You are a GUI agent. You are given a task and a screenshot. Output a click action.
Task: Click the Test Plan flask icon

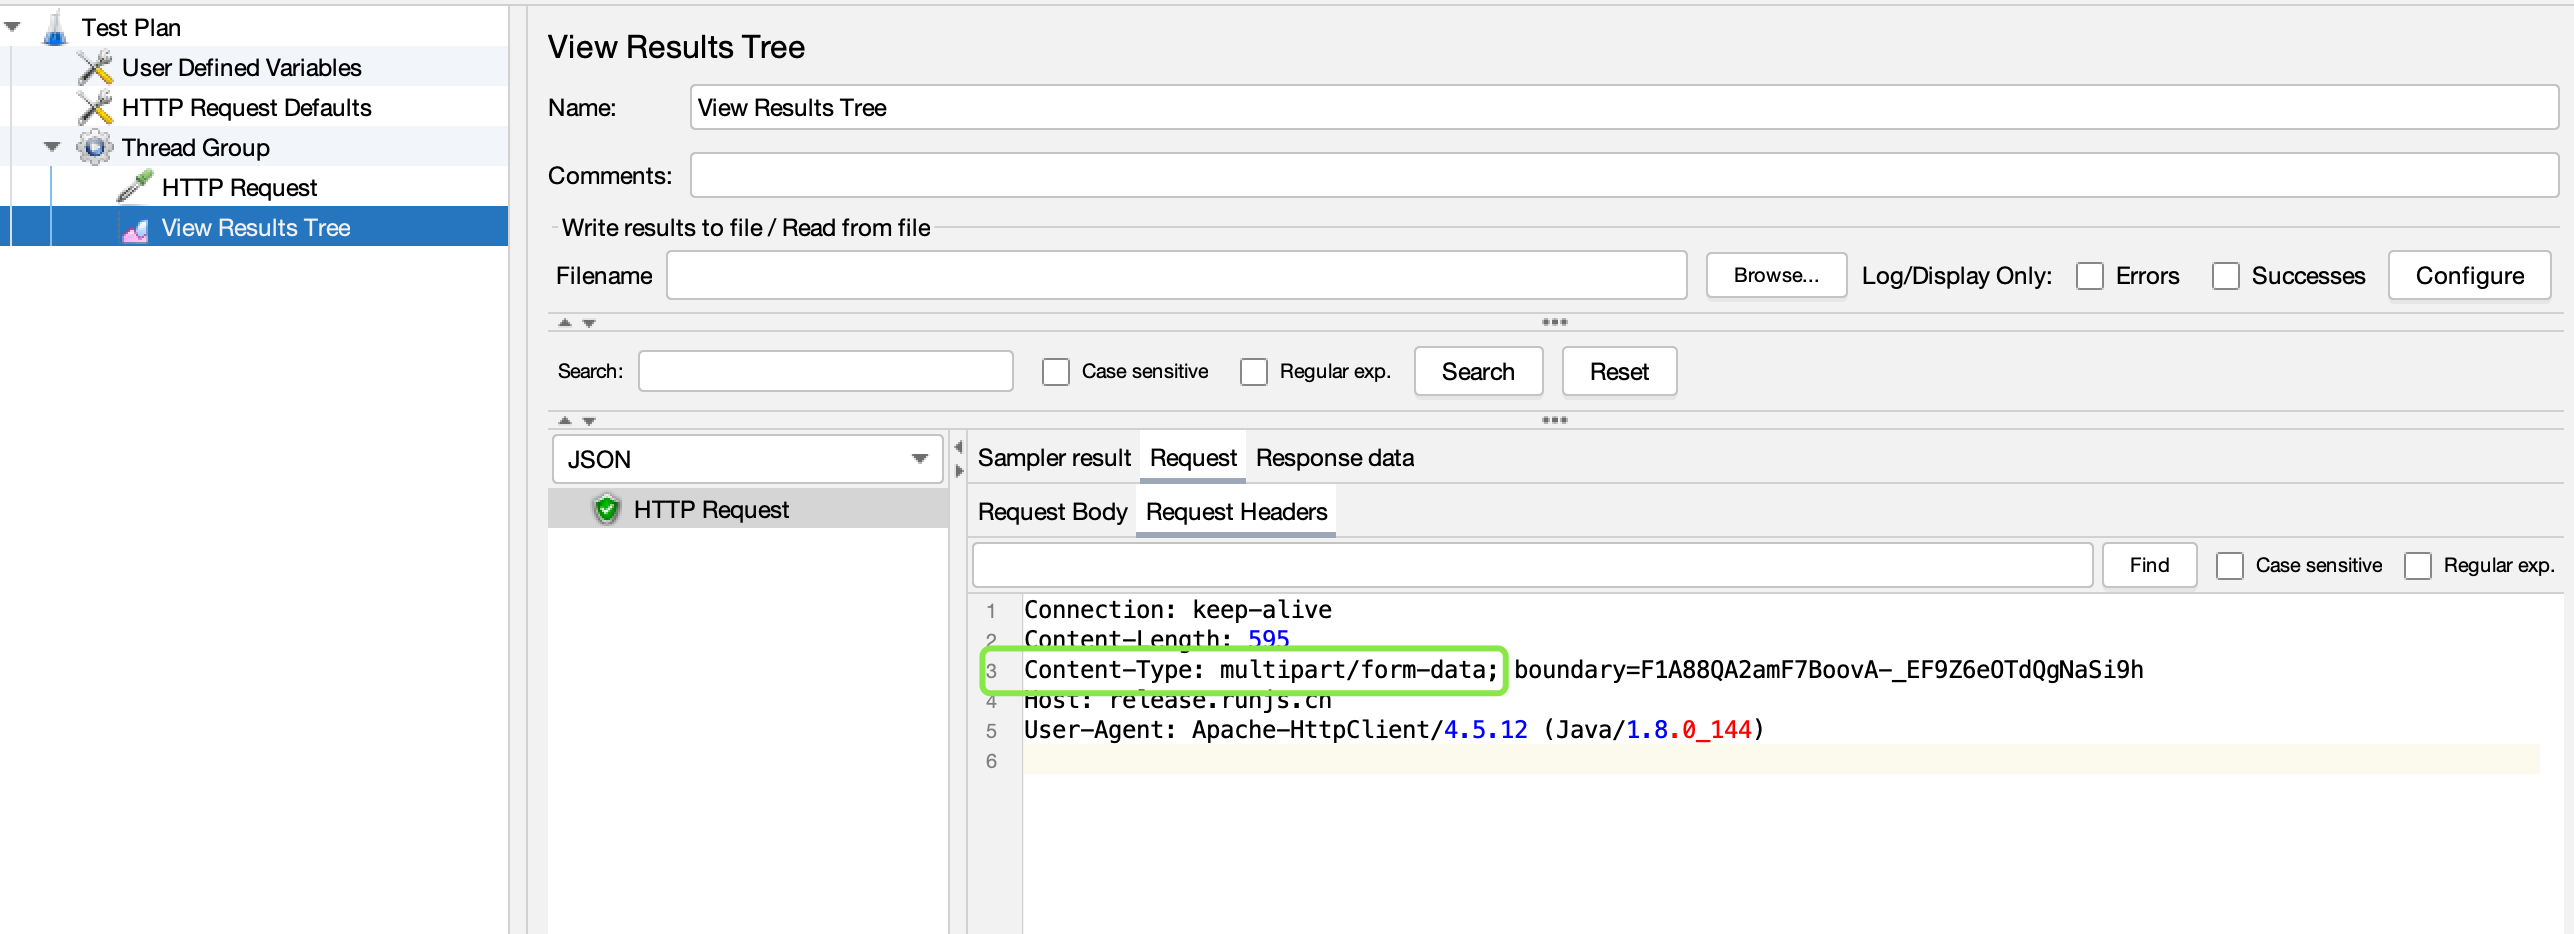55,28
